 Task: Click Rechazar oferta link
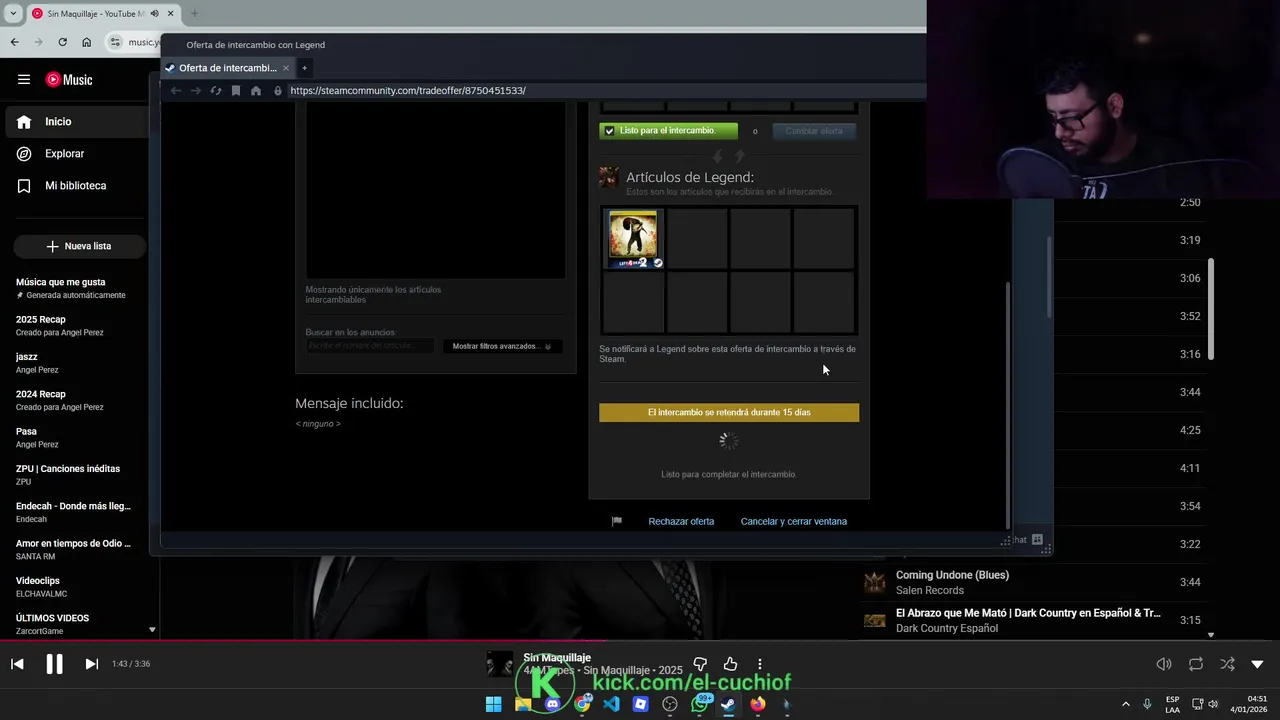pos(681,521)
